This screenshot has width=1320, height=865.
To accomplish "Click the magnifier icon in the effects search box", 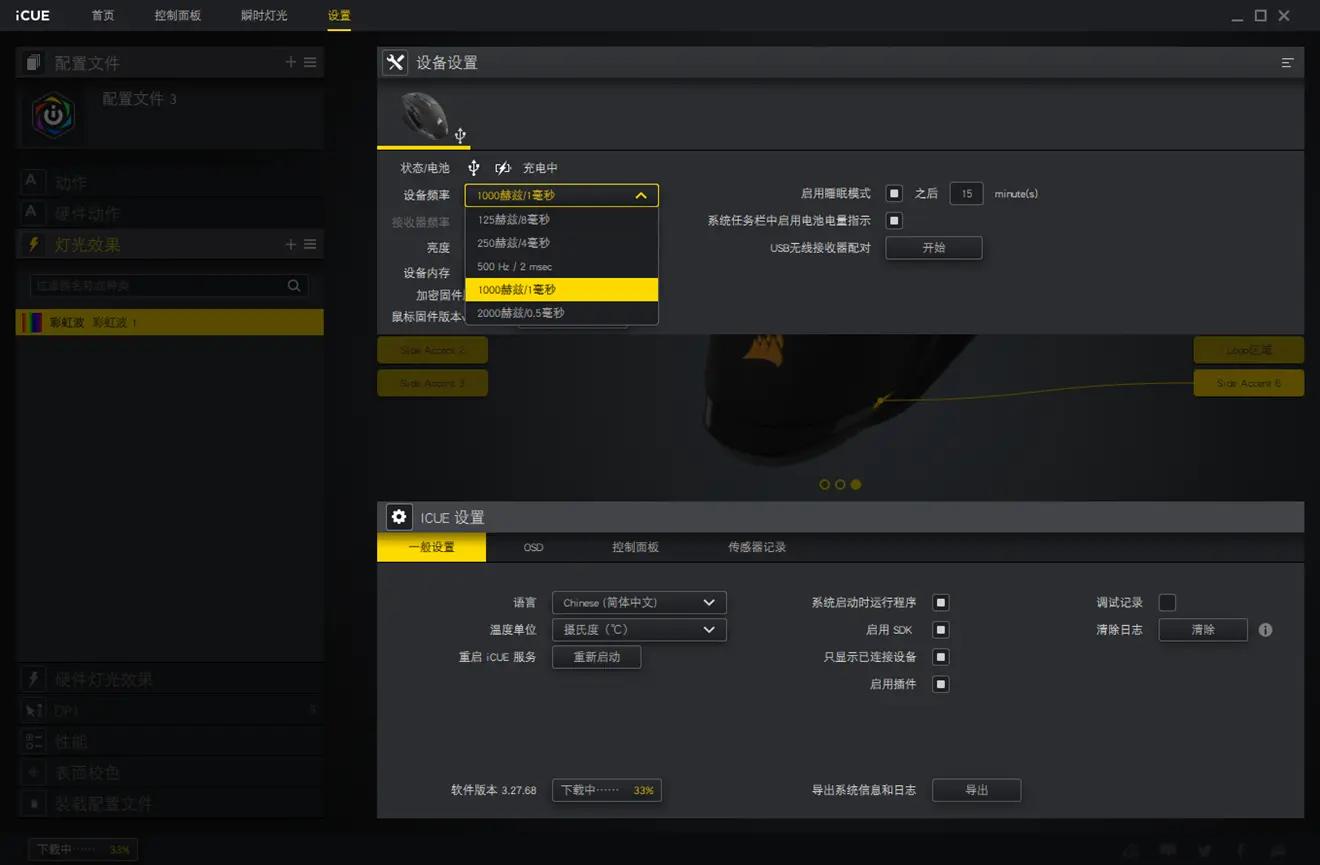I will pyautogui.click(x=294, y=286).
